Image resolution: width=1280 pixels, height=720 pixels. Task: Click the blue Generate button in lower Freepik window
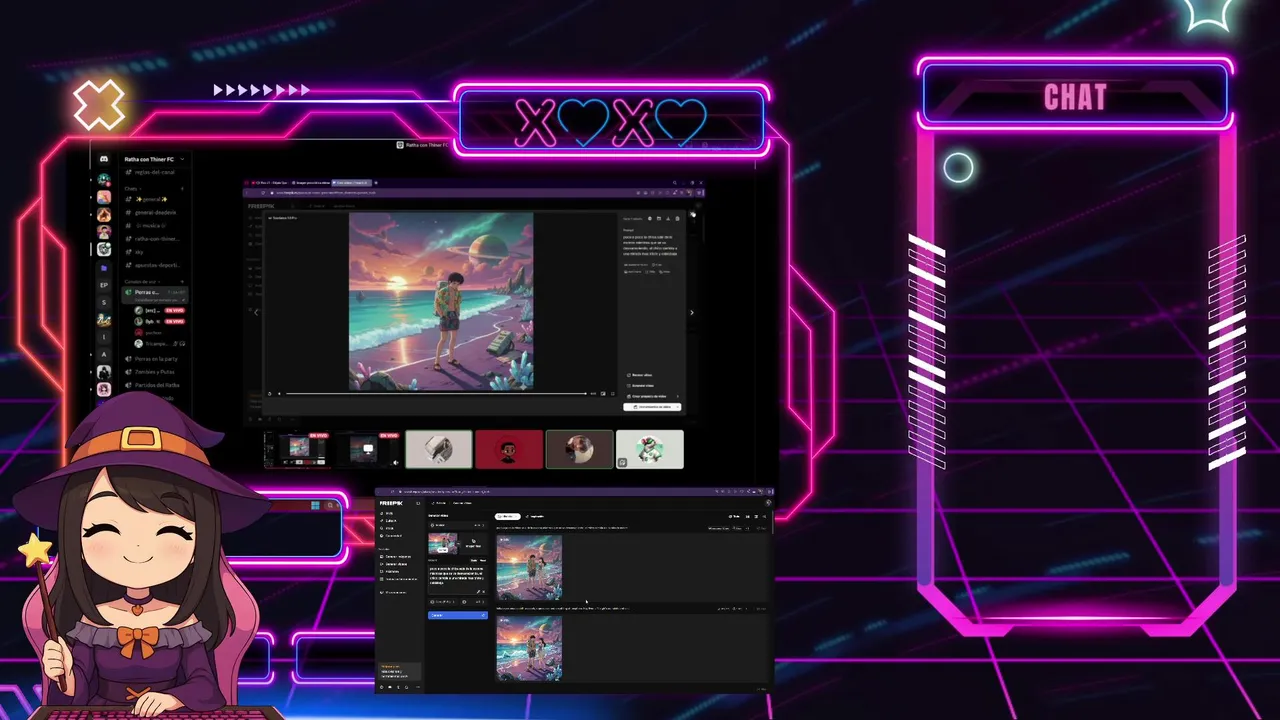pyautogui.click(x=457, y=615)
